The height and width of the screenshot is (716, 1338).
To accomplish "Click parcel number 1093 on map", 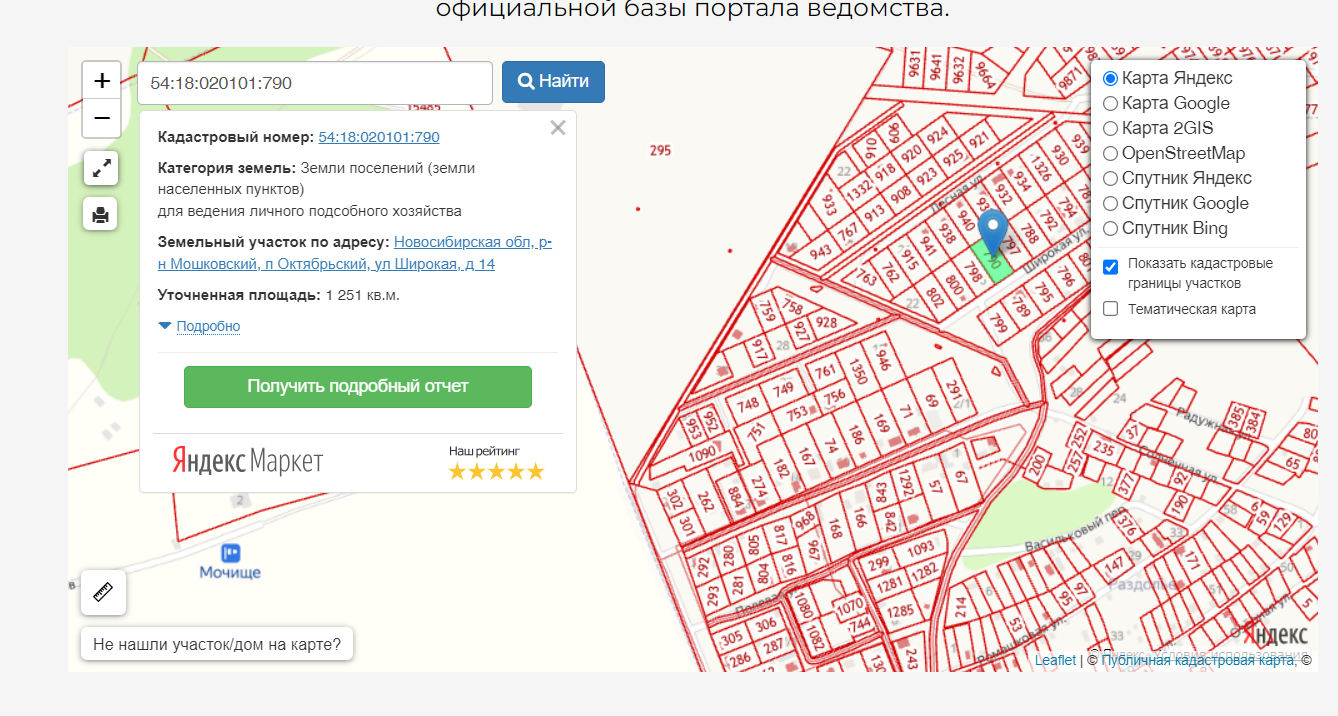I will tap(920, 549).
